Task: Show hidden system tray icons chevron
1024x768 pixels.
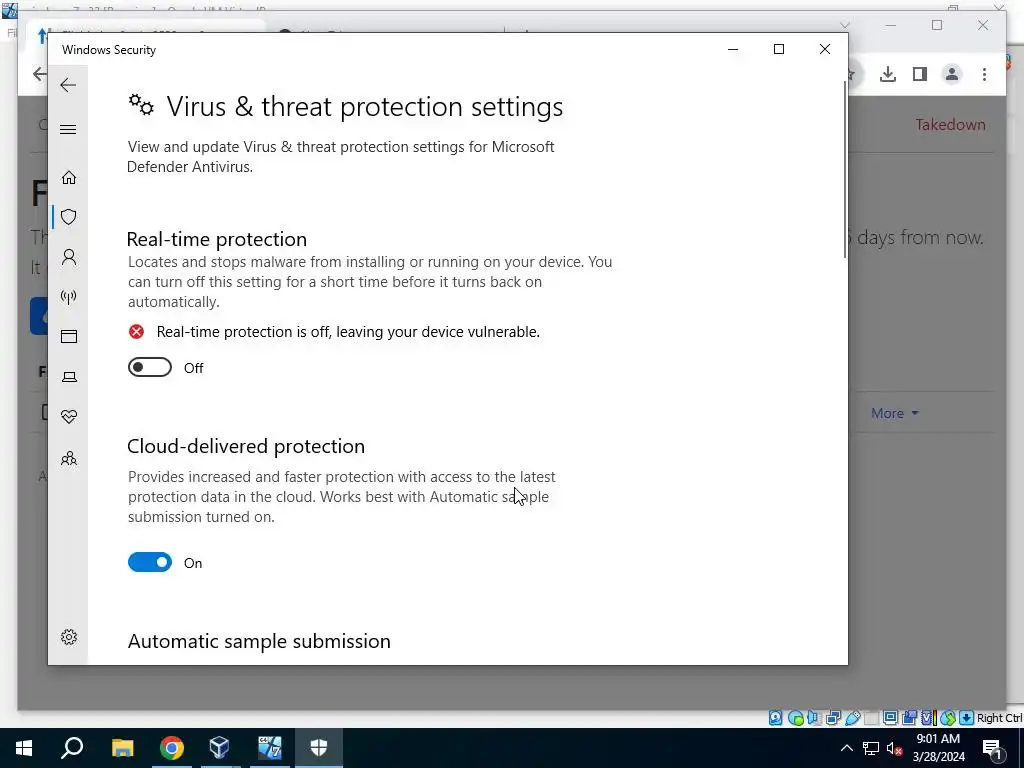Action: click(846, 748)
